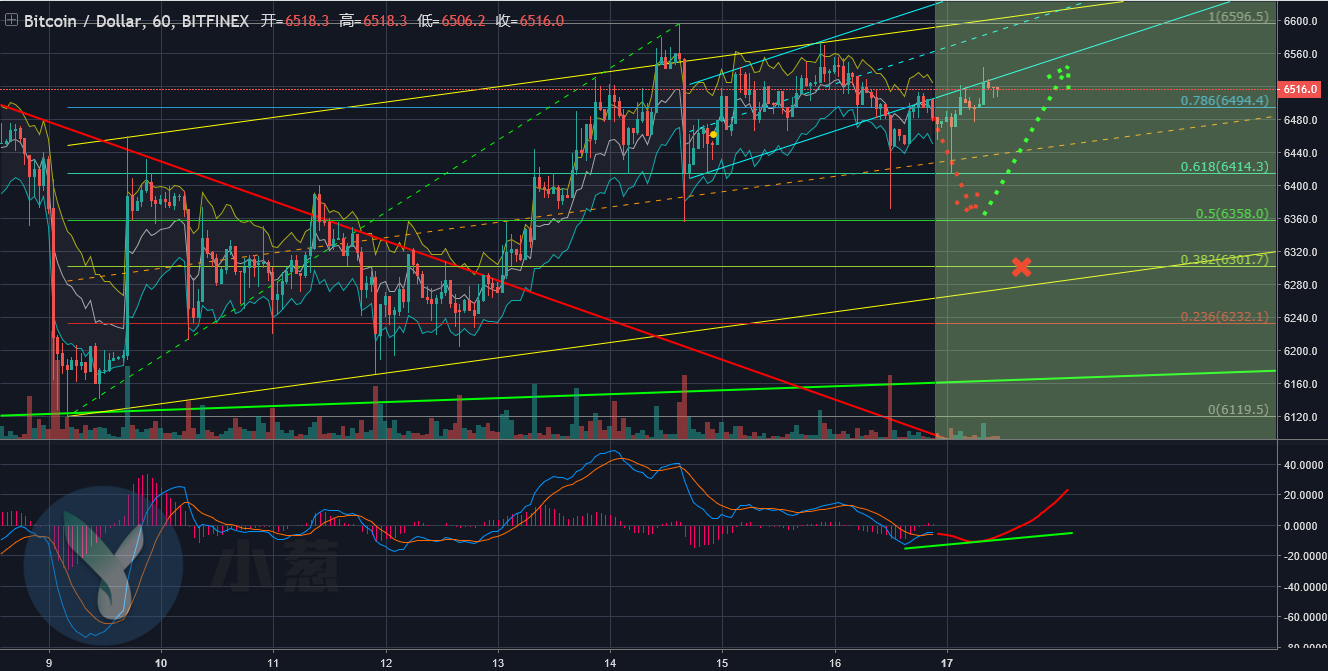
Task: Click date label 15 on time axis
Action: coord(722,662)
